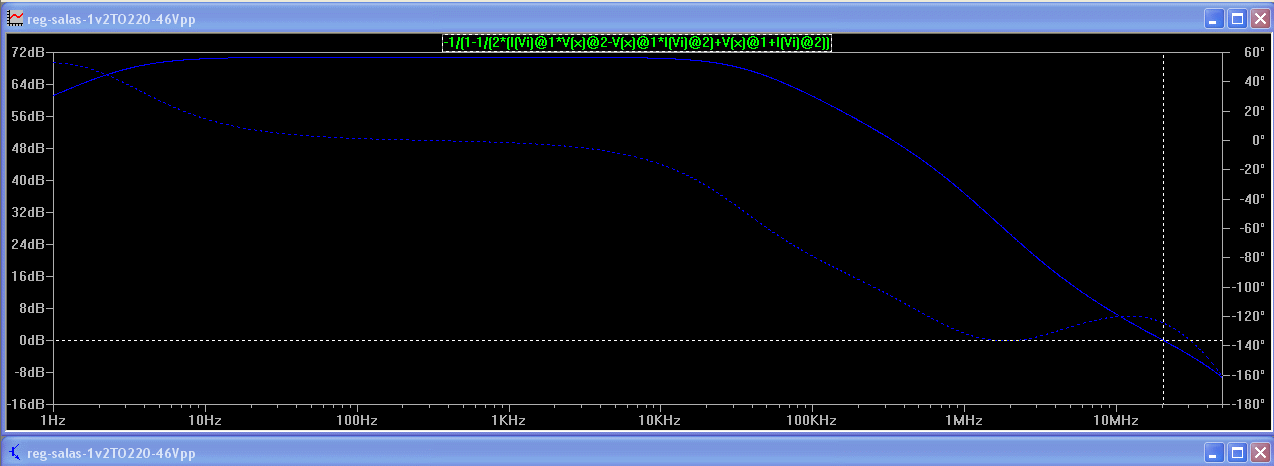
Task: Click the lower window title reg-salas-1v2TO220-46Vpp
Action: (111, 453)
